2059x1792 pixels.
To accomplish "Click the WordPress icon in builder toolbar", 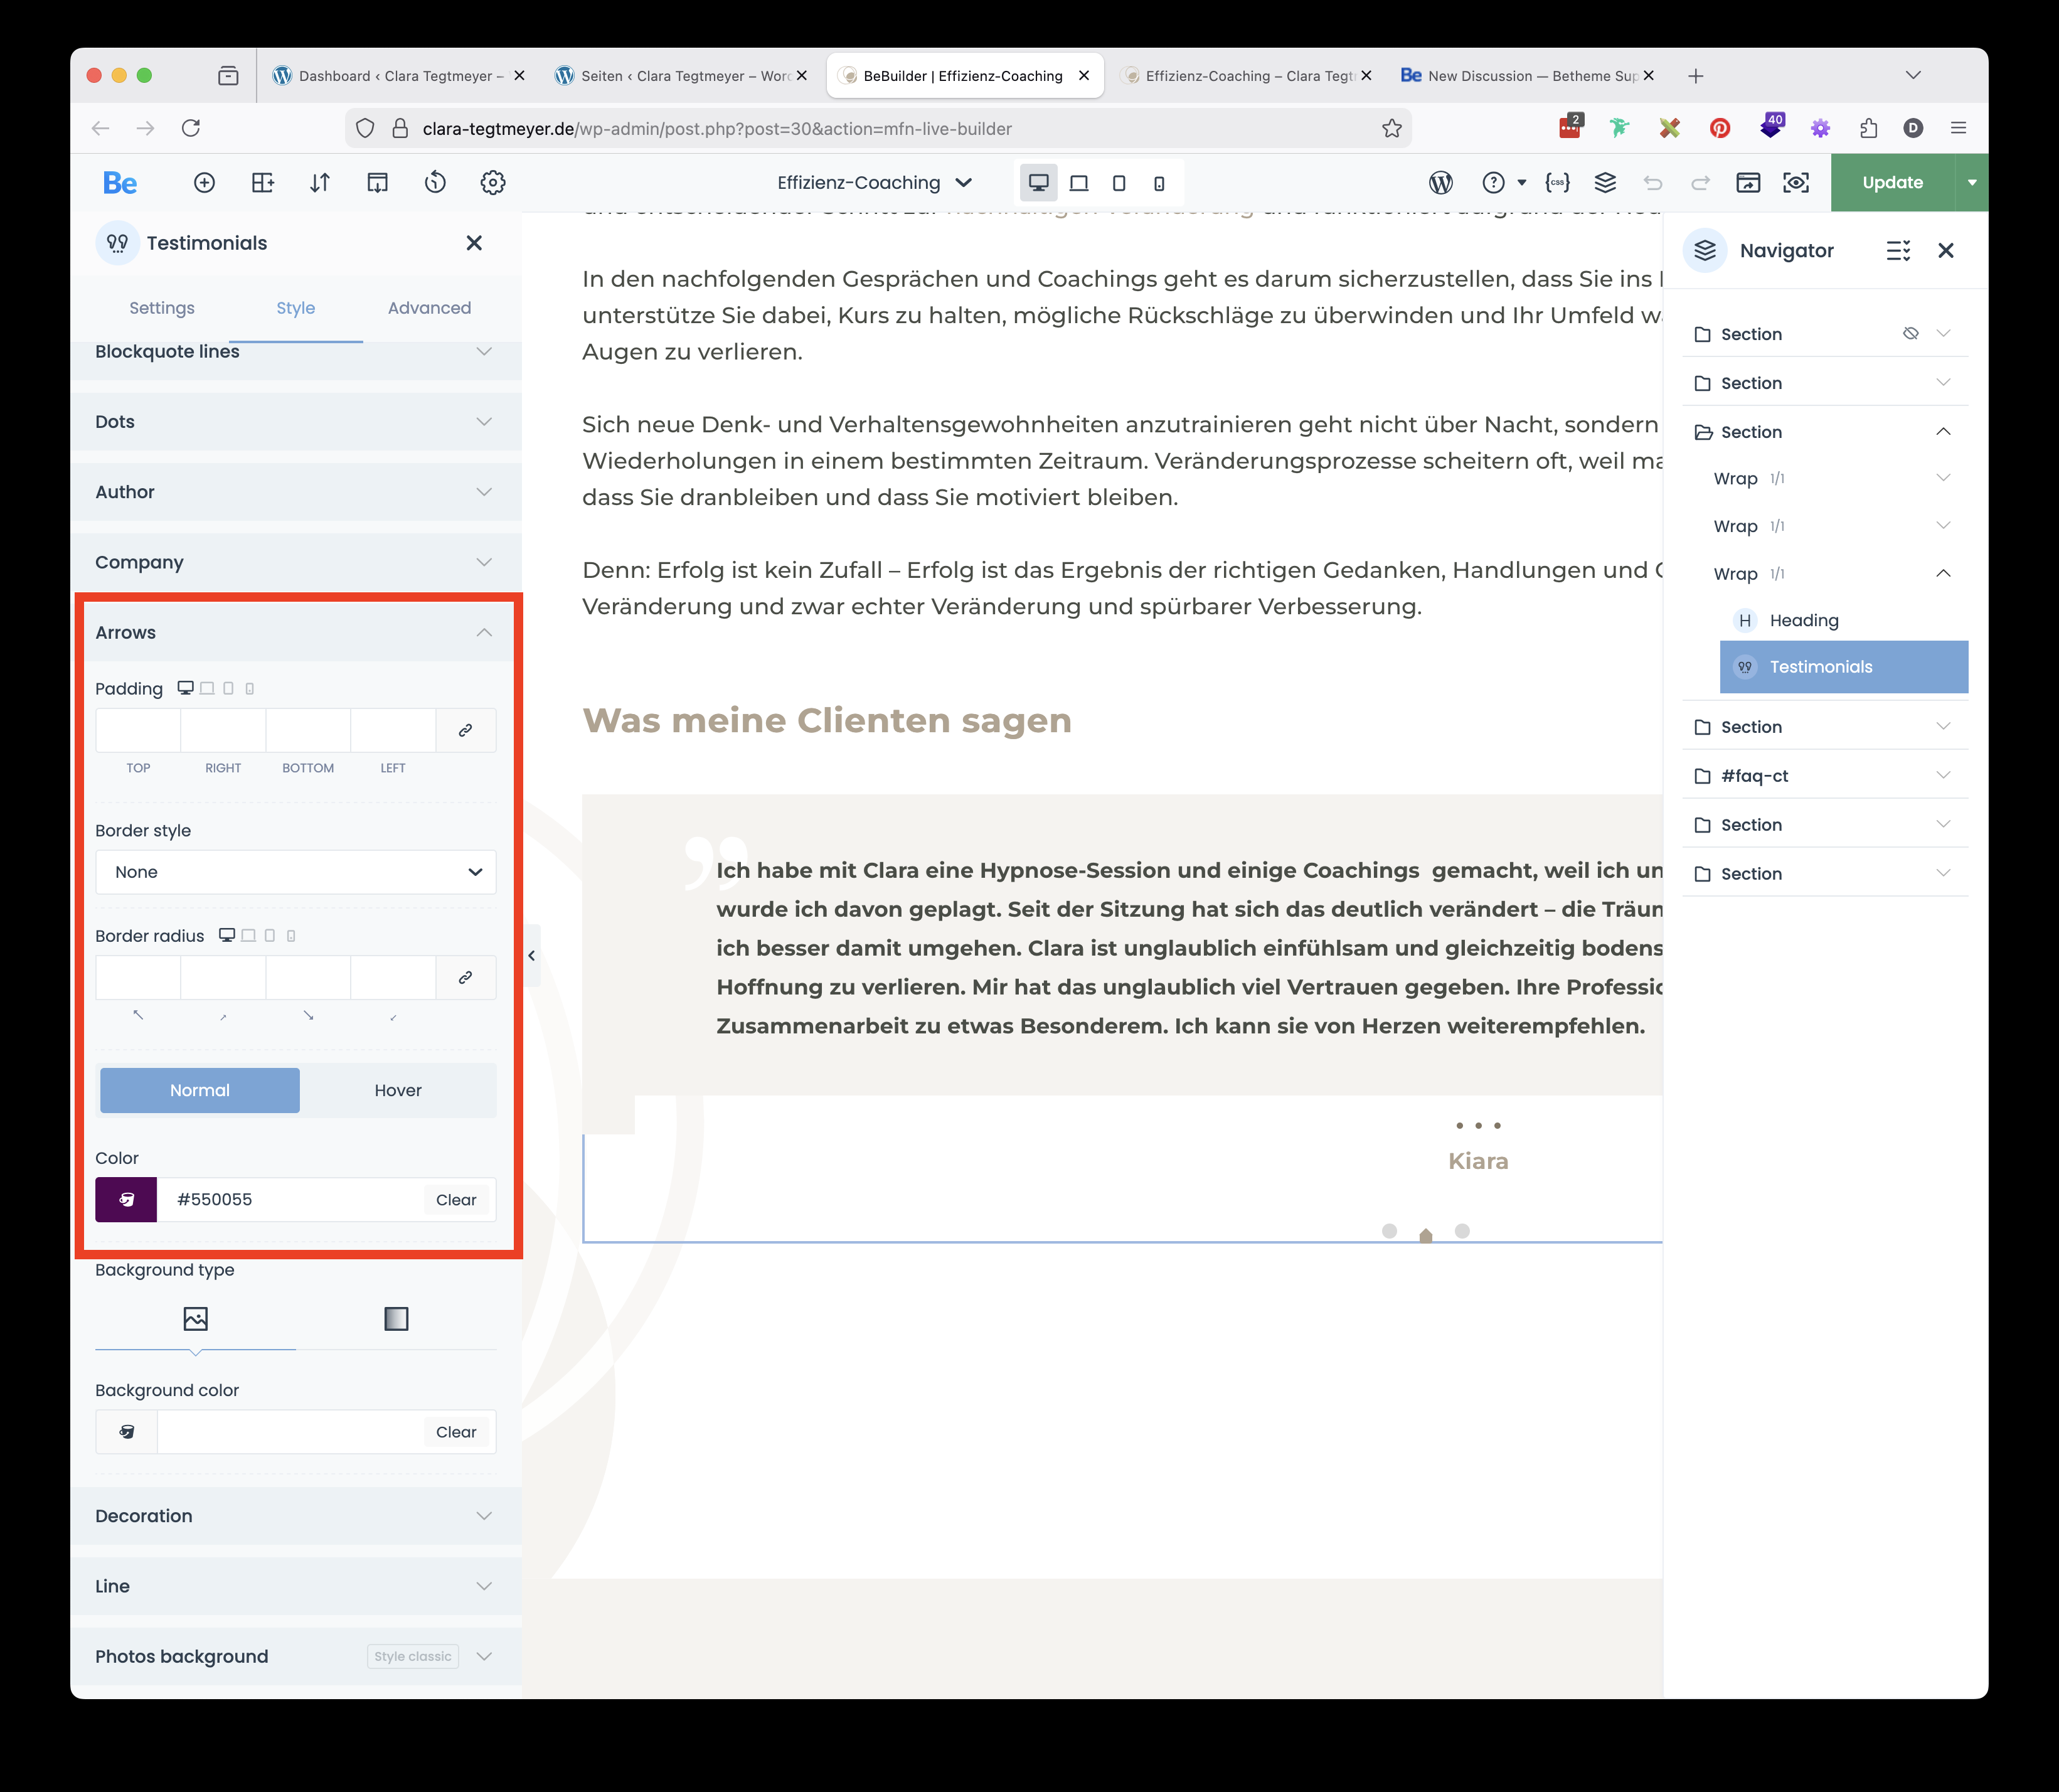I will pos(1441,183).
